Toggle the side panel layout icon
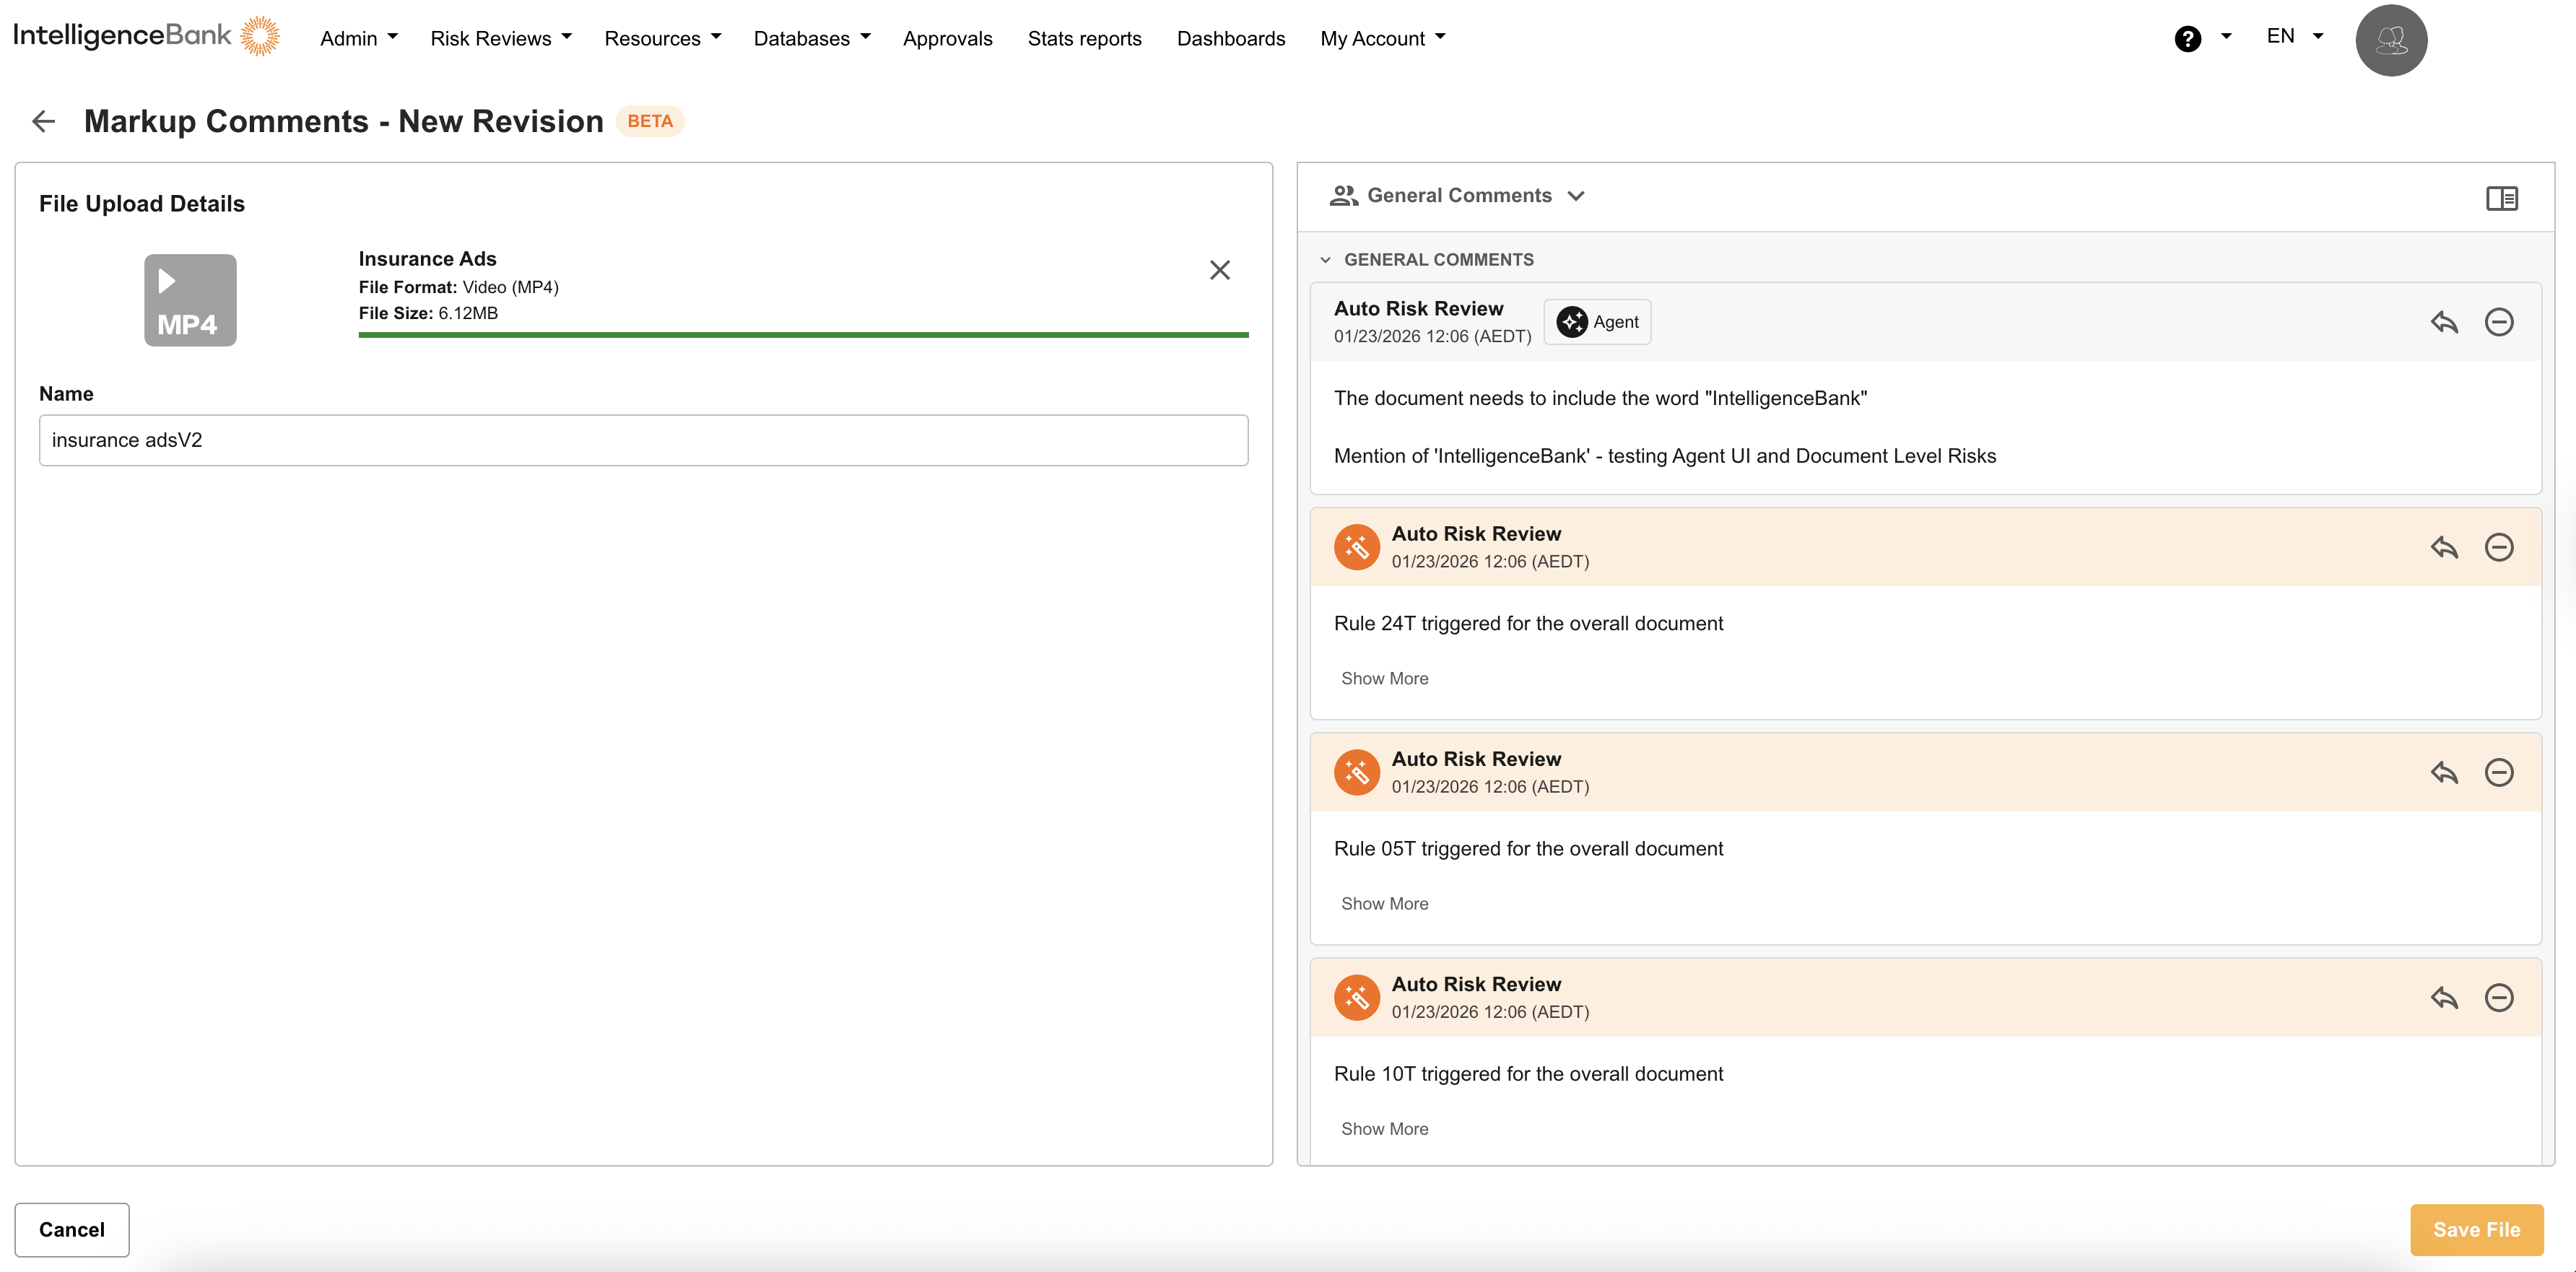Viewport: 2576px width, 1272px height. tap(2501, 197)
